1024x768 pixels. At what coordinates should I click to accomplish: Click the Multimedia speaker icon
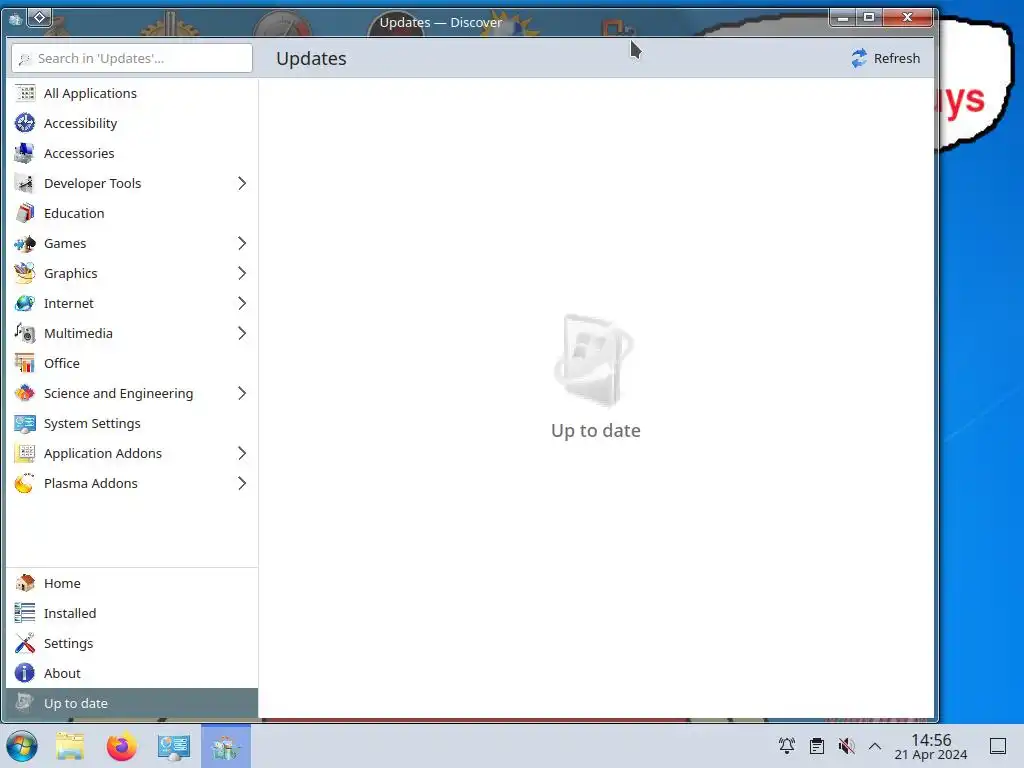(25, 334)
